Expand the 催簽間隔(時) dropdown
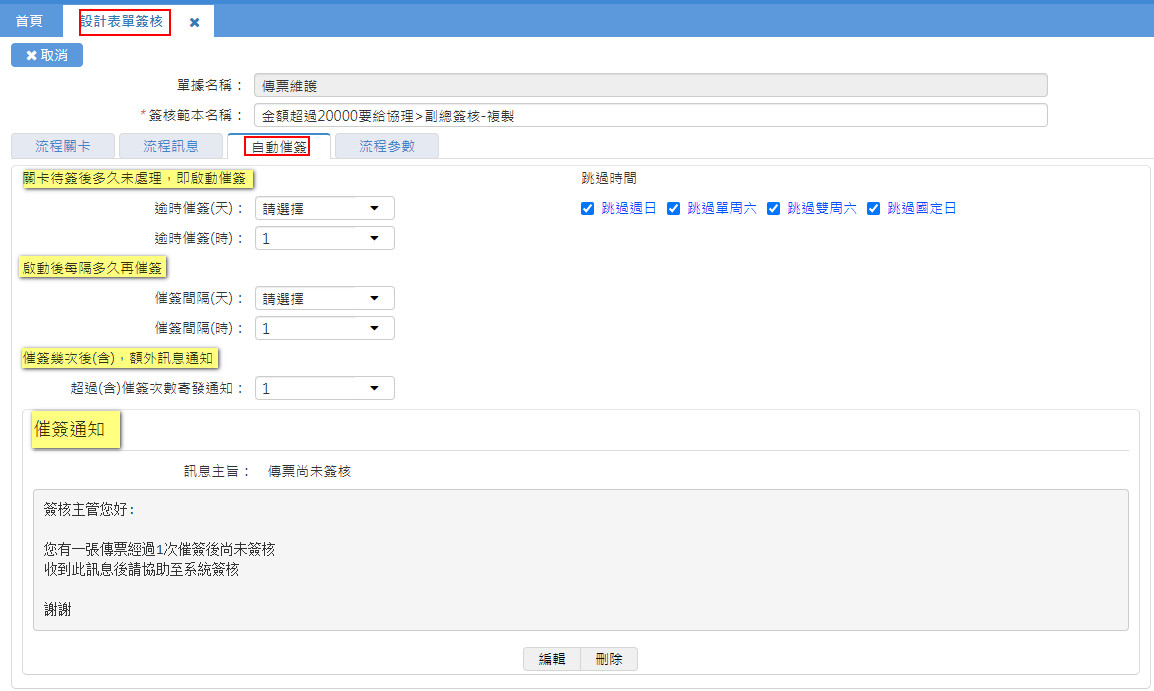 point(325,328)
